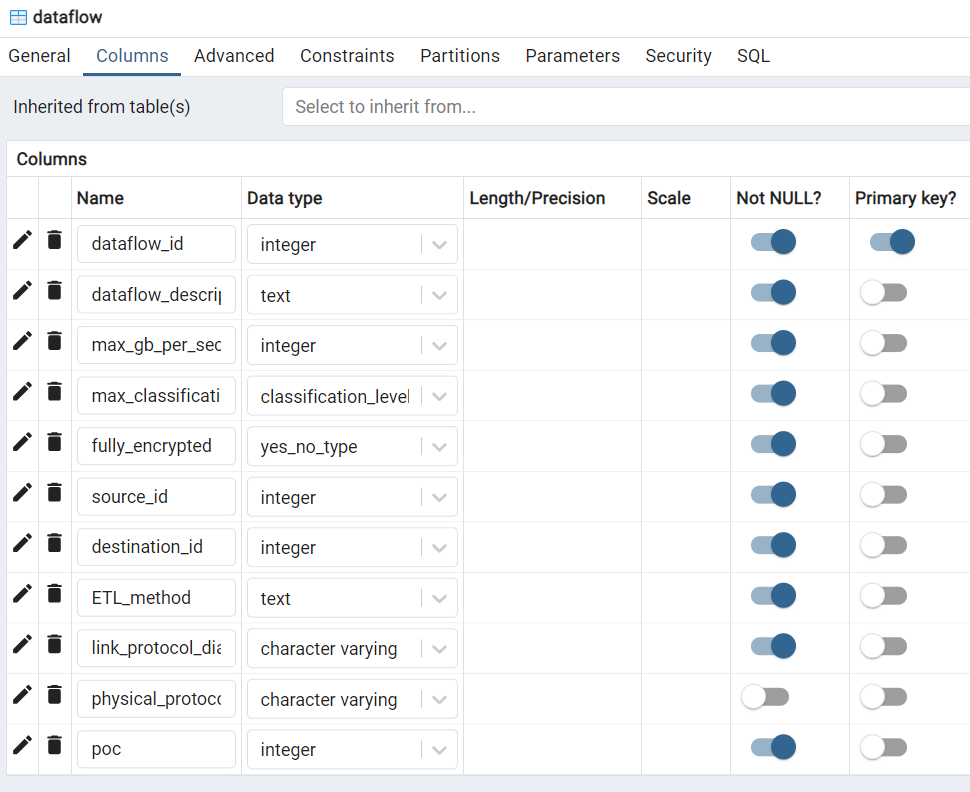Click the edit pencil for dataflow_id row
This screenshot has width=970, height=792.
[22, 240]
